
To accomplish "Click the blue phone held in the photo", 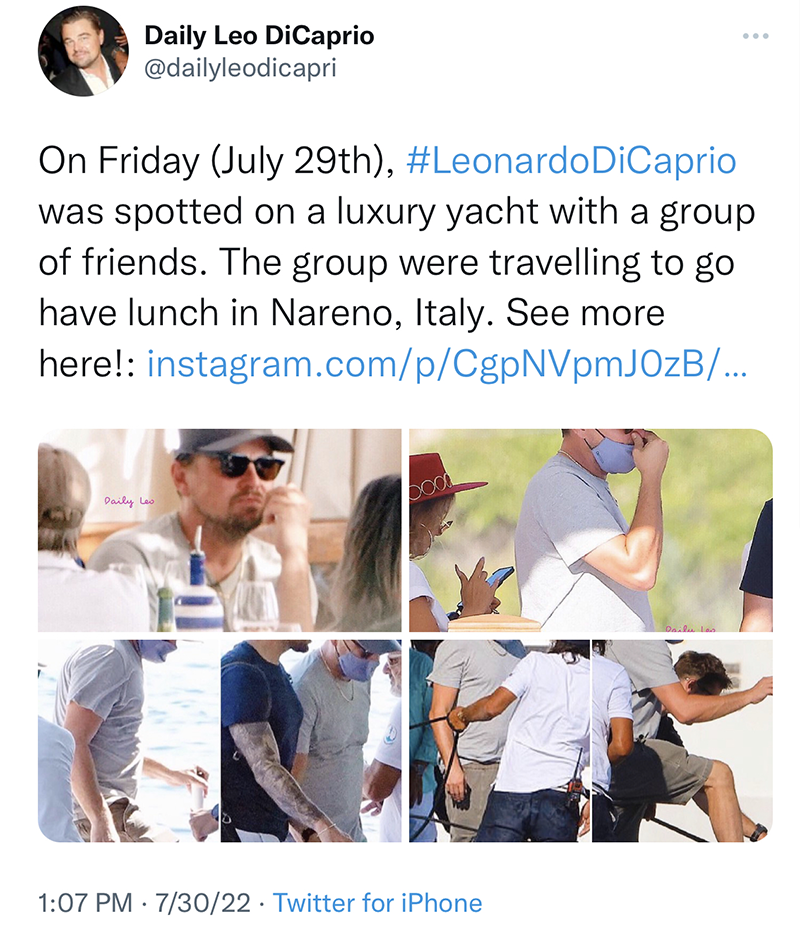I will tap(499, 577).
